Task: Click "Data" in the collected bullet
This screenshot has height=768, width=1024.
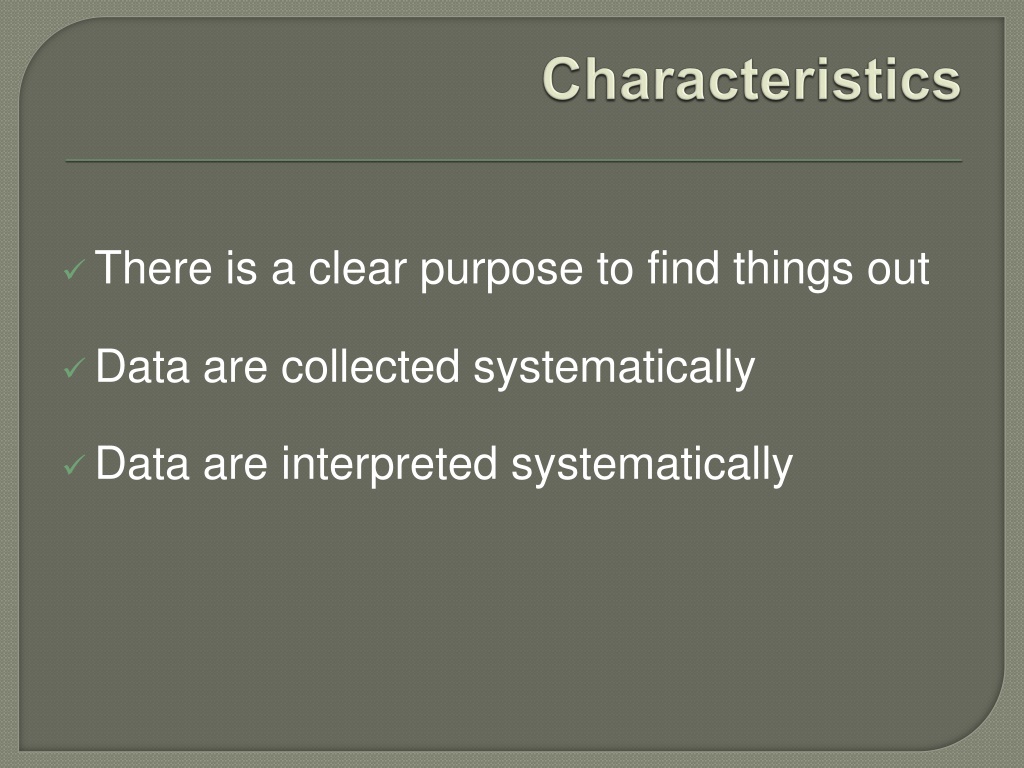Action: pyautogui.click(x=143, y=366)
